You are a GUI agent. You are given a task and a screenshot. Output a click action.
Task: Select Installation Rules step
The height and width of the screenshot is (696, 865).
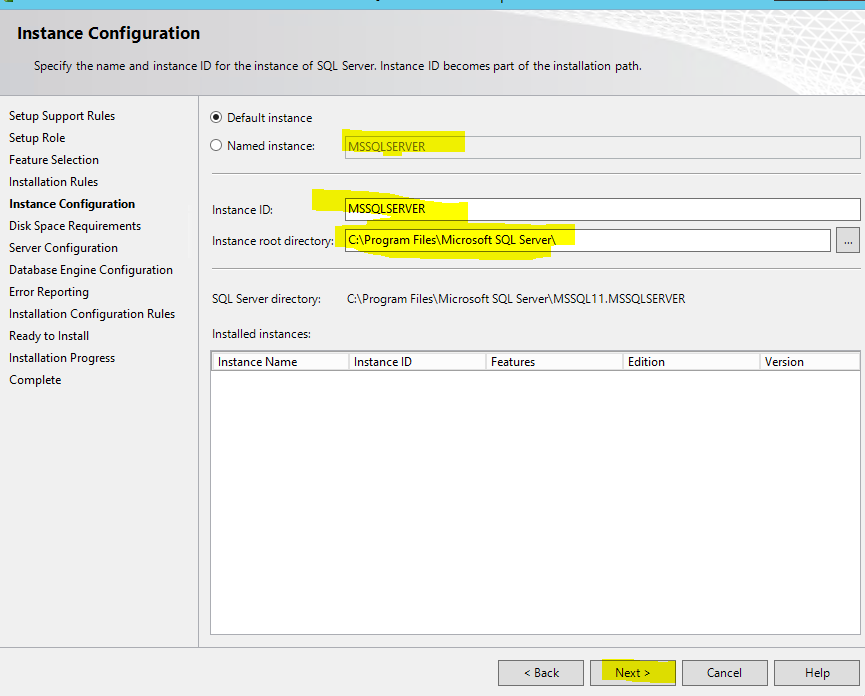[54, 182]
